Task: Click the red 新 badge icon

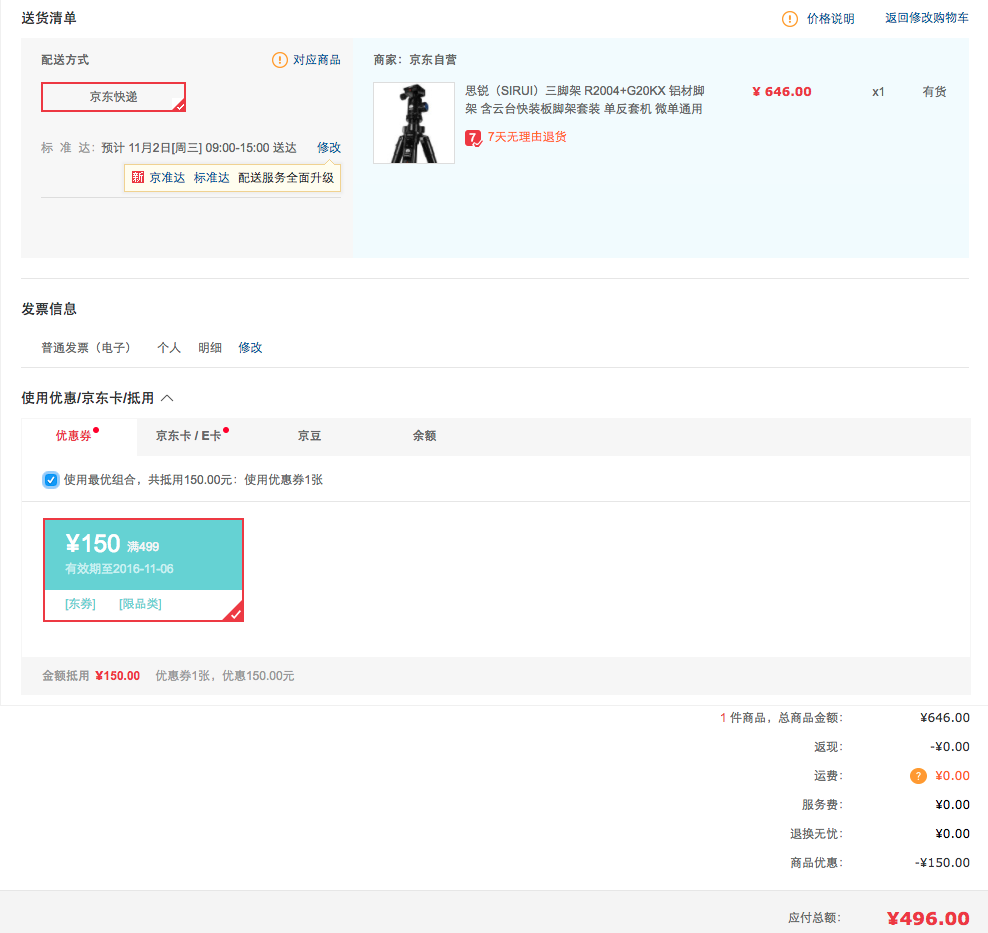Action: (x=138, y=178)
